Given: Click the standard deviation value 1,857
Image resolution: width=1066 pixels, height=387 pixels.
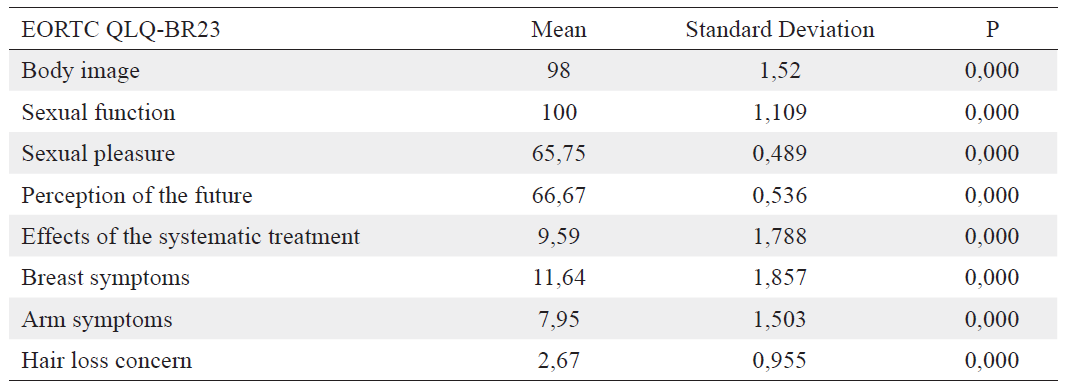Looking at the screenshot, I should tap(780, 278).
